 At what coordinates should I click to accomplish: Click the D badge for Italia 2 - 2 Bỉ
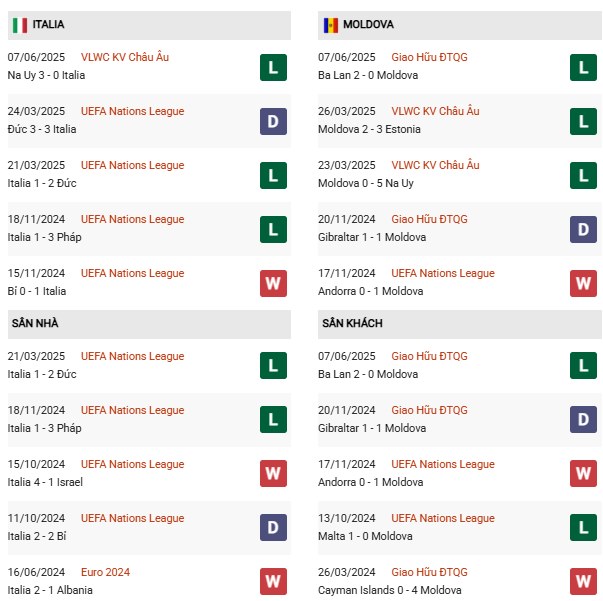pos(273,528)
